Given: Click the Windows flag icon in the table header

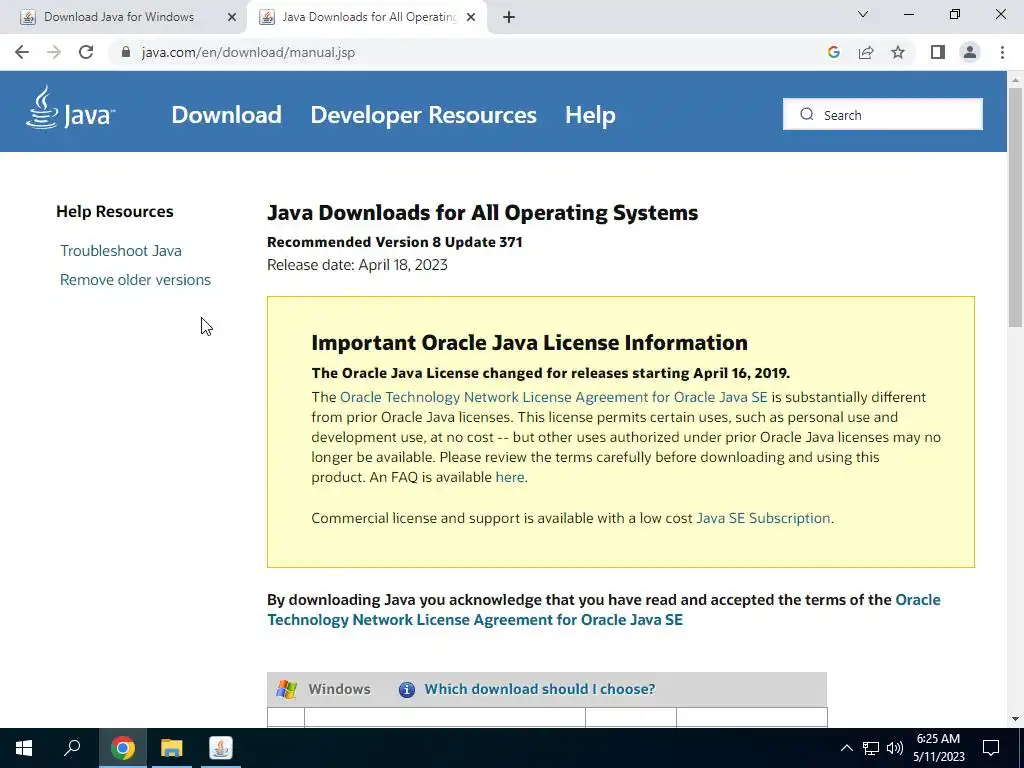Looking at the screenshot, I should [x=286, y=689].
